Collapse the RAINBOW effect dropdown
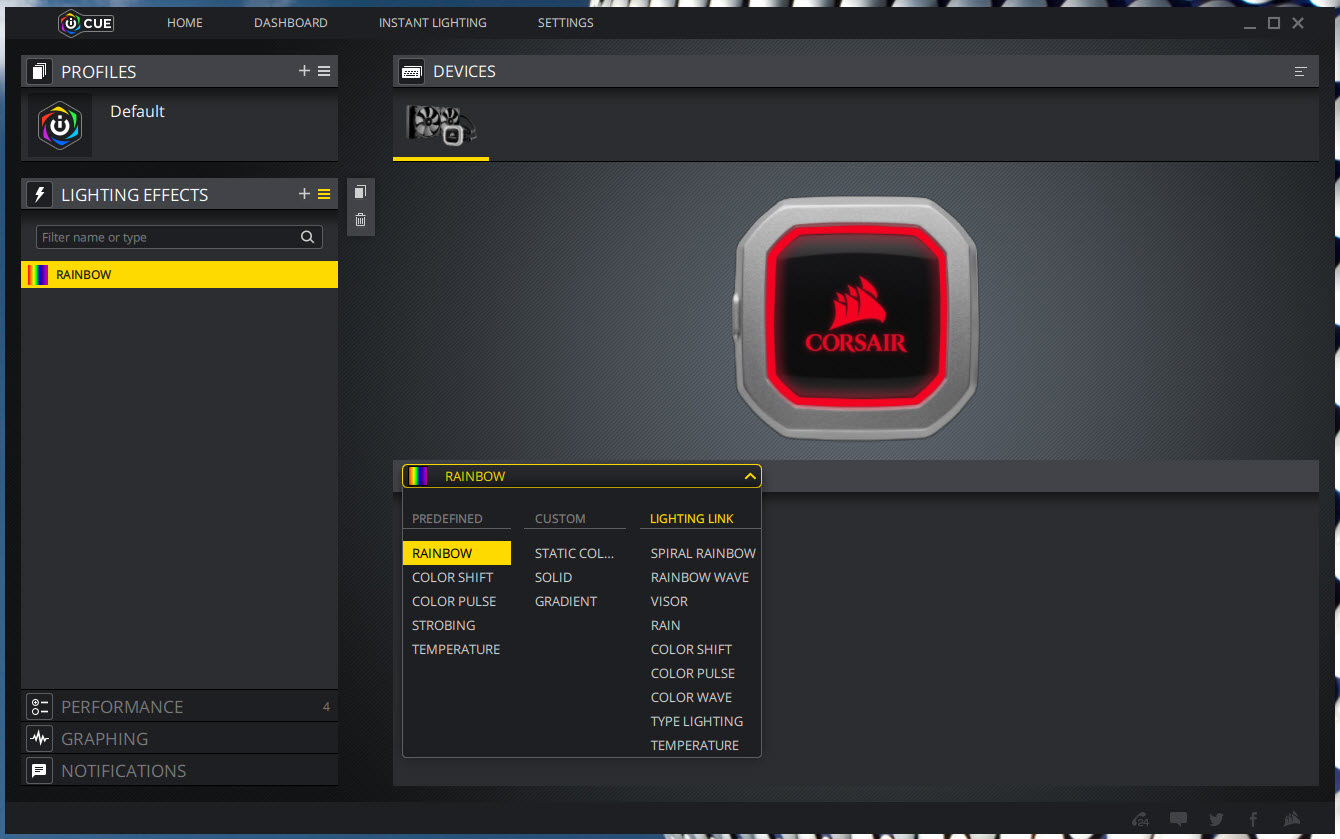This screenshot has height=839, width=1340. [x=750, y=476]
